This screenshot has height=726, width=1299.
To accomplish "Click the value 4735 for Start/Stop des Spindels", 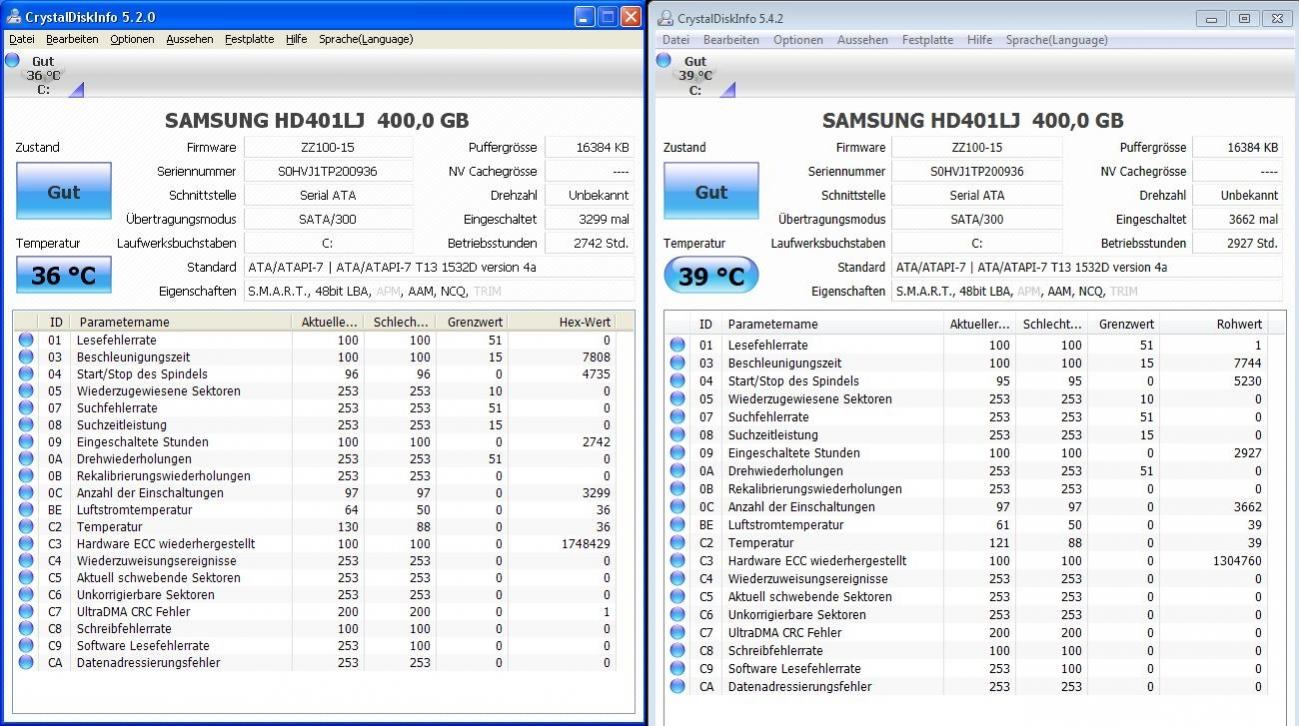I will [x=595, y=374].
